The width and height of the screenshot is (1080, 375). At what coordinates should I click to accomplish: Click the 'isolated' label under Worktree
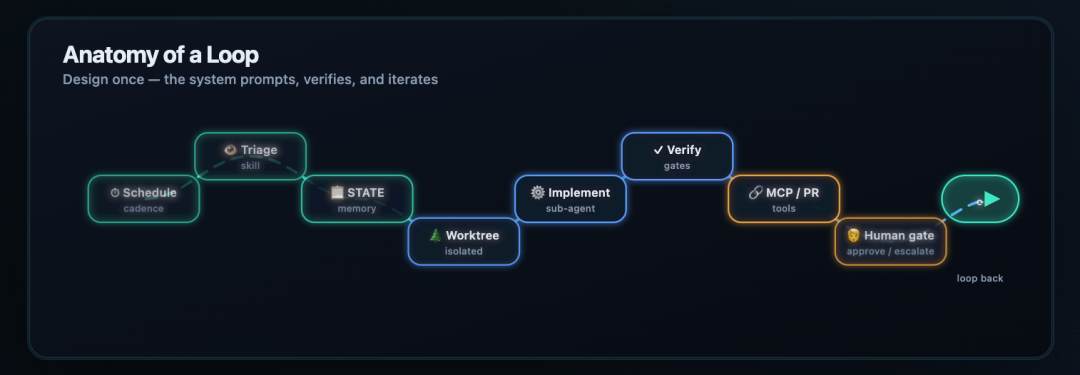pos(464,252)
